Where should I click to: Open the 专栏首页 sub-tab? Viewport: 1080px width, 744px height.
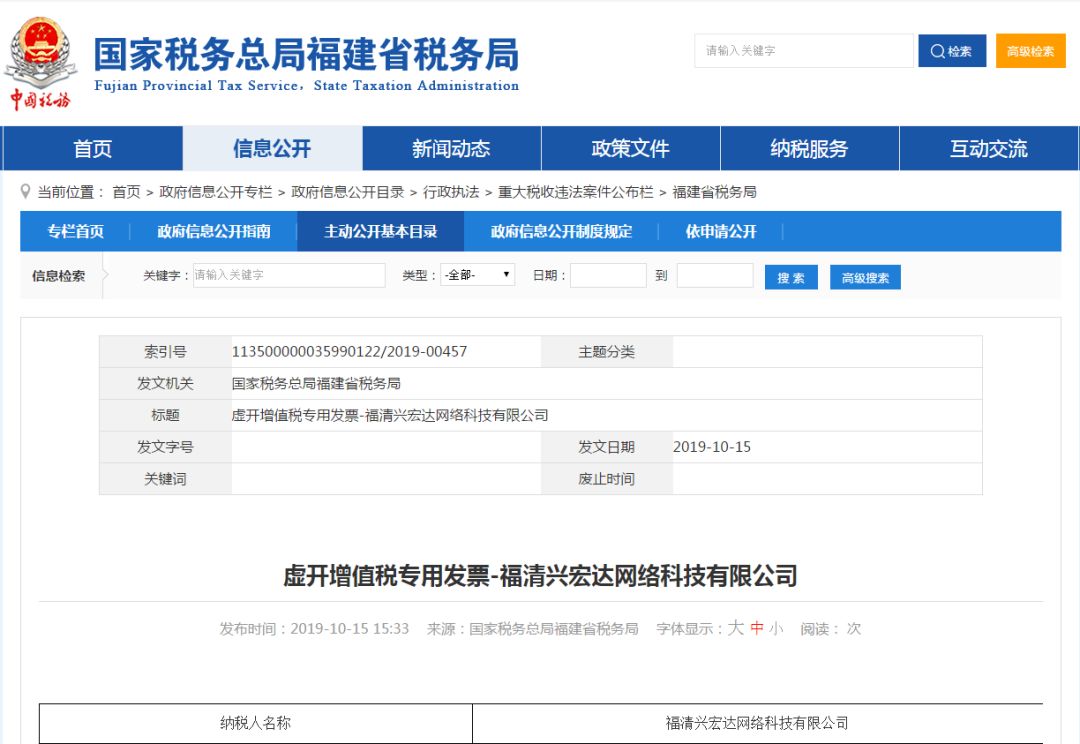point(76,231)
